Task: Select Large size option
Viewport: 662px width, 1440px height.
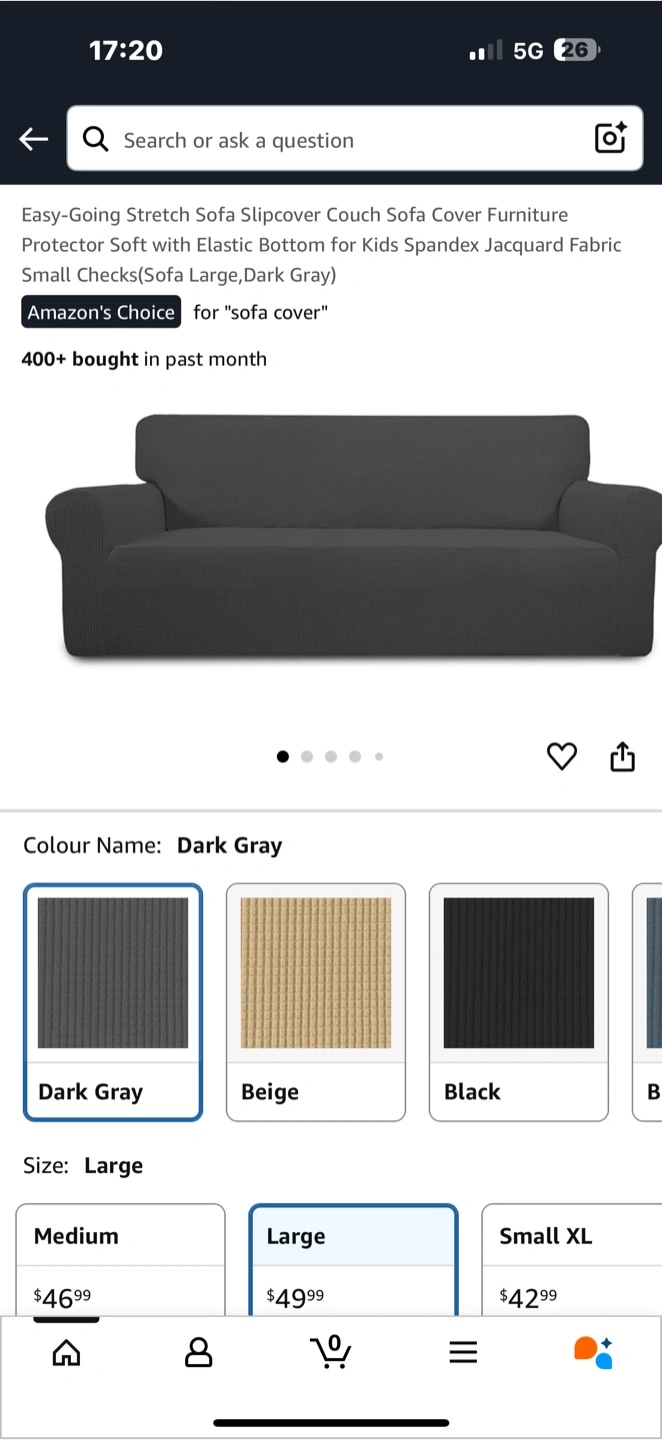Action: coord(354,1260)
